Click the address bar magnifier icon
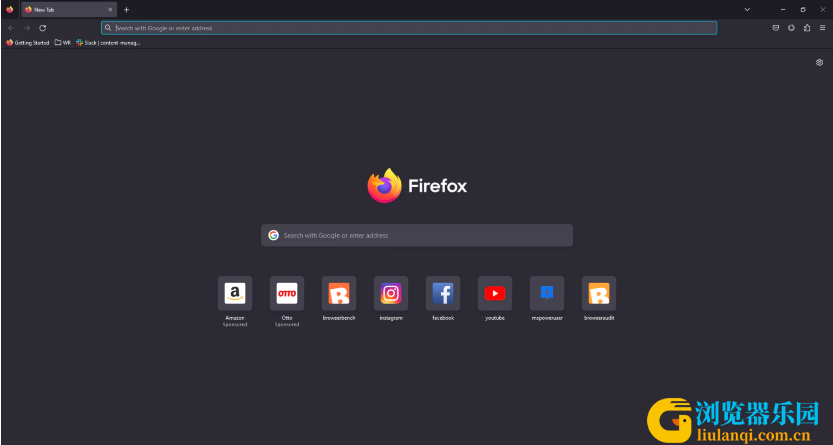 click(108, 28)
